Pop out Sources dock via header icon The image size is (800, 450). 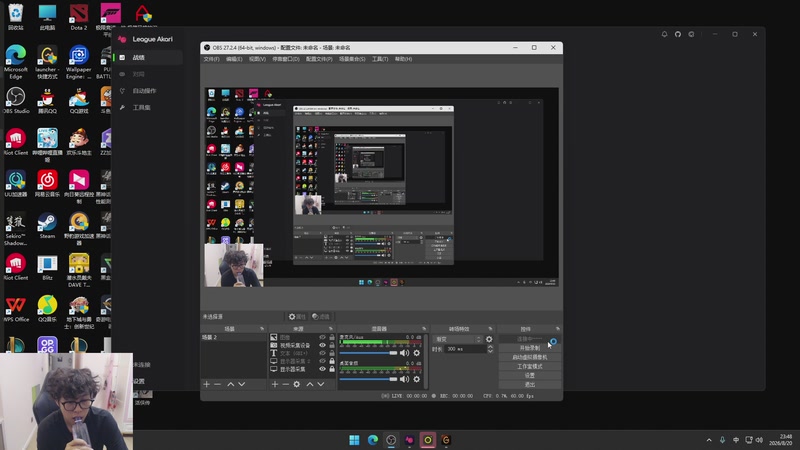click(331, 329)
